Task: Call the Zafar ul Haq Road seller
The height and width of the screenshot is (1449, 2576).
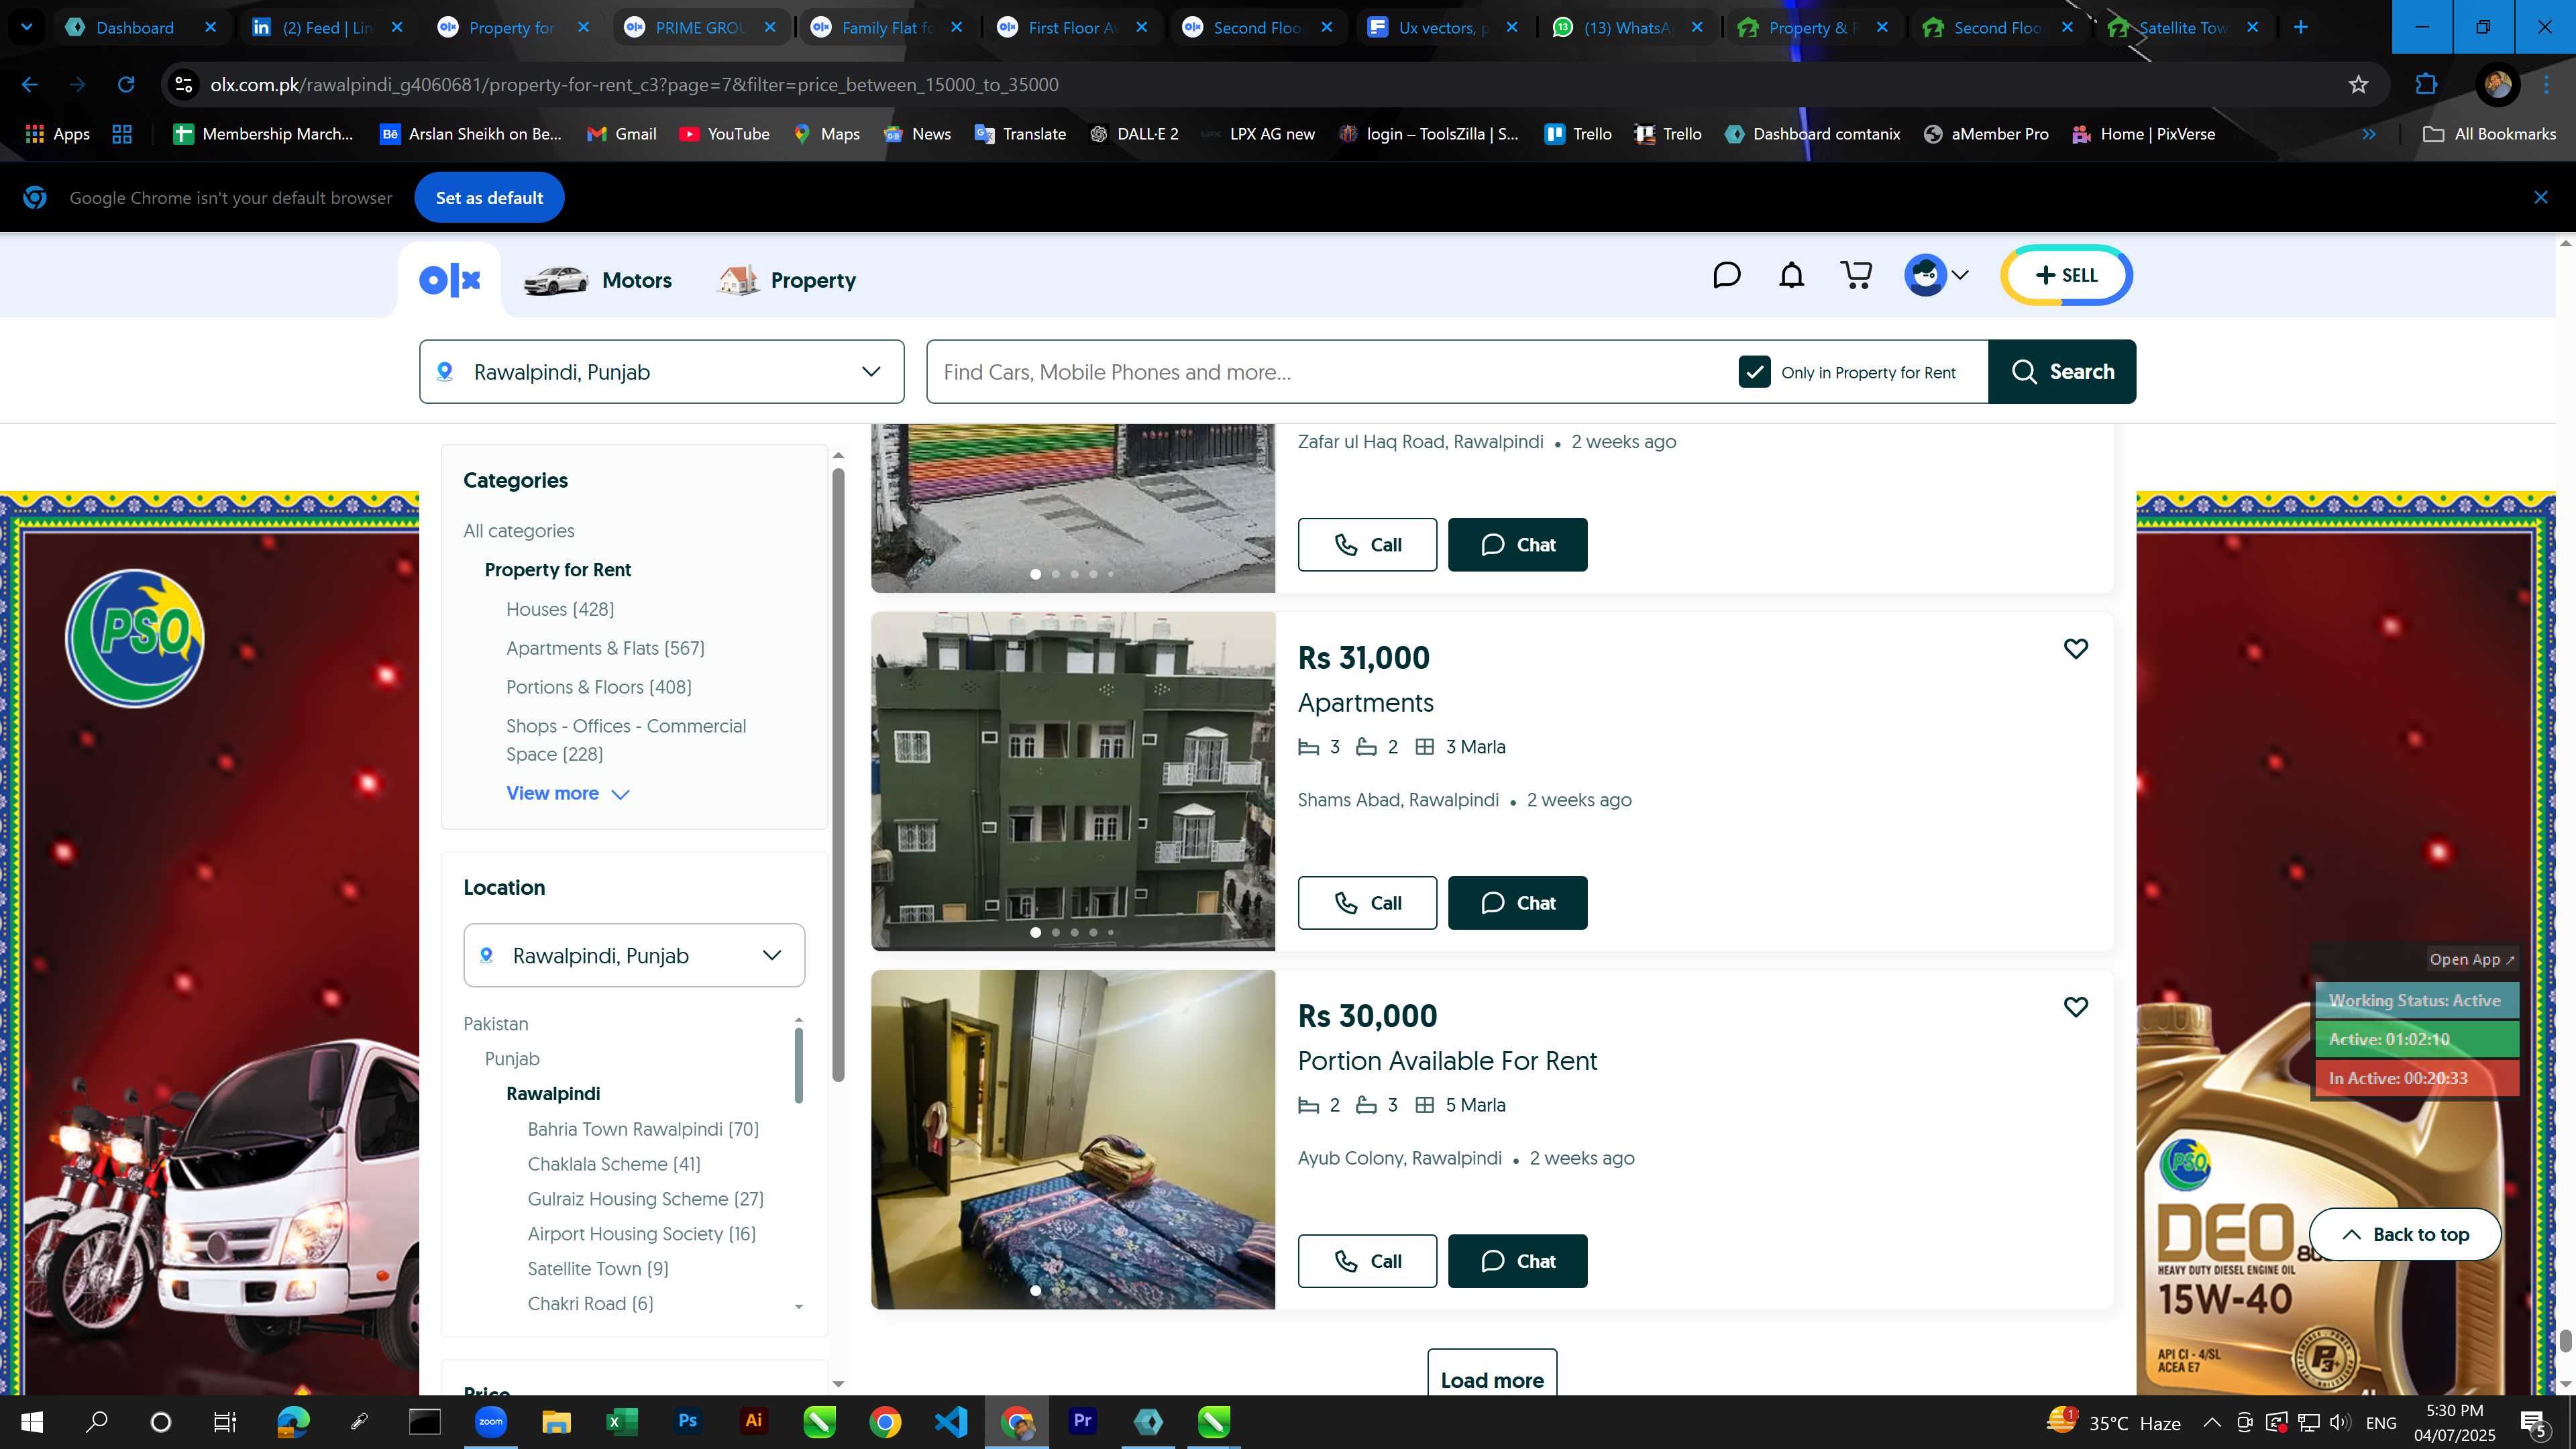Action: pos(1367,545)
